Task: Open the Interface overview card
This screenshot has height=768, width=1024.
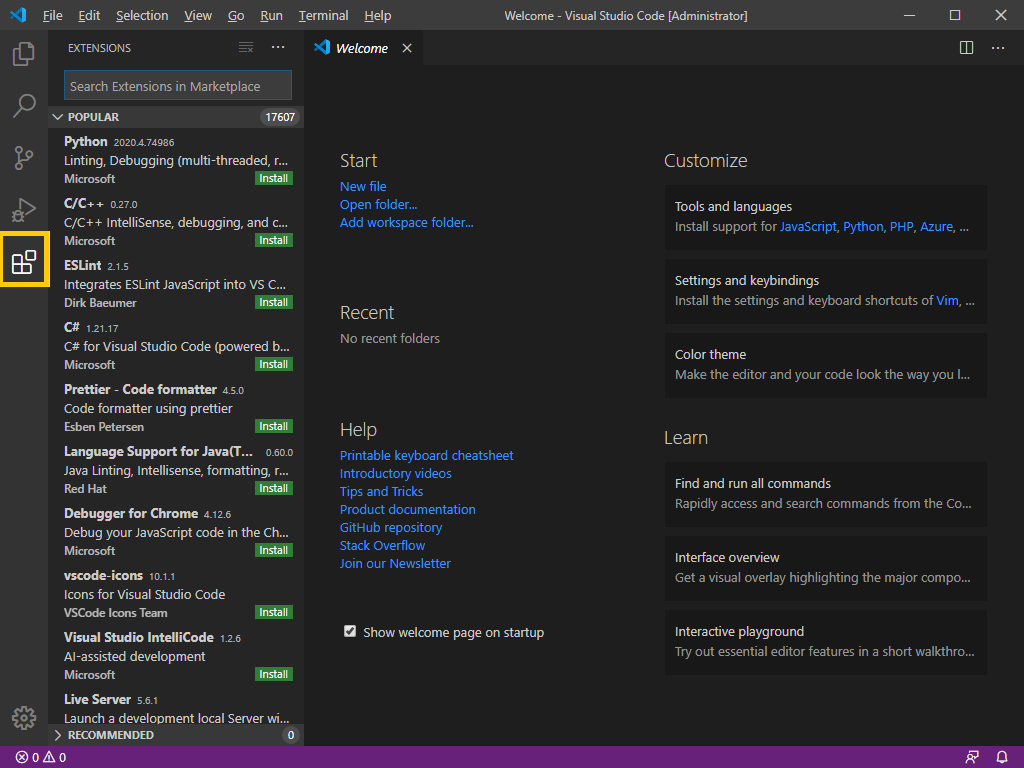Action: click(825, 568)
